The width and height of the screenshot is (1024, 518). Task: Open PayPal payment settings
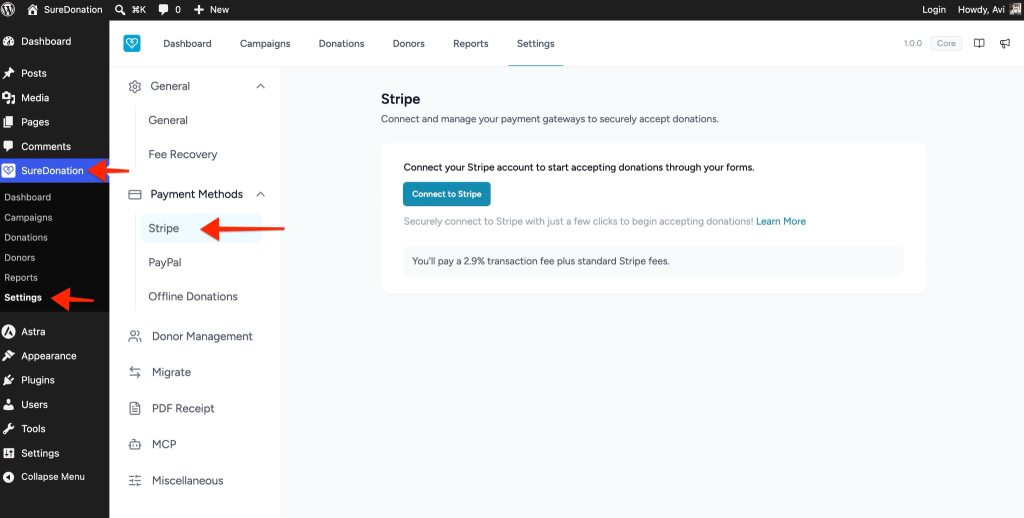[165, 262]
